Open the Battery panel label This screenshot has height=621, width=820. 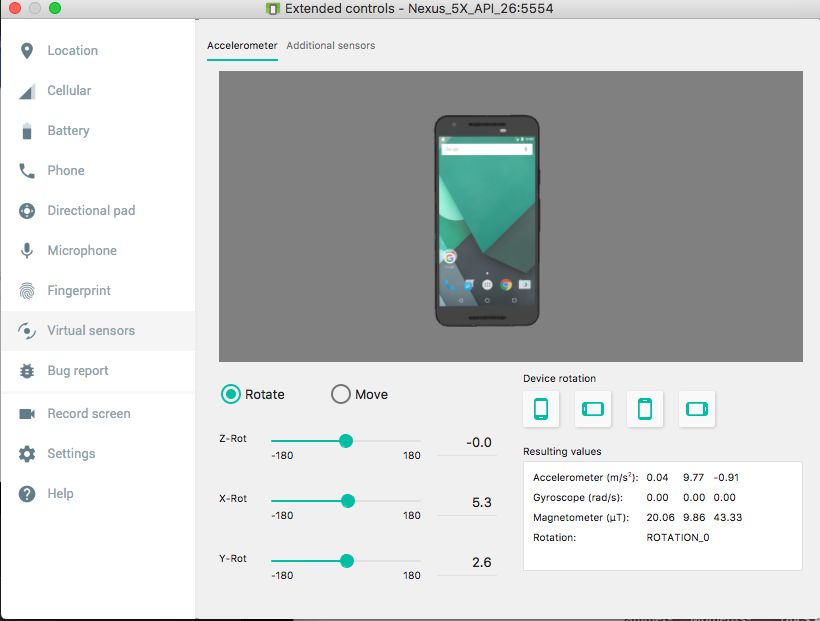point(69,131)
